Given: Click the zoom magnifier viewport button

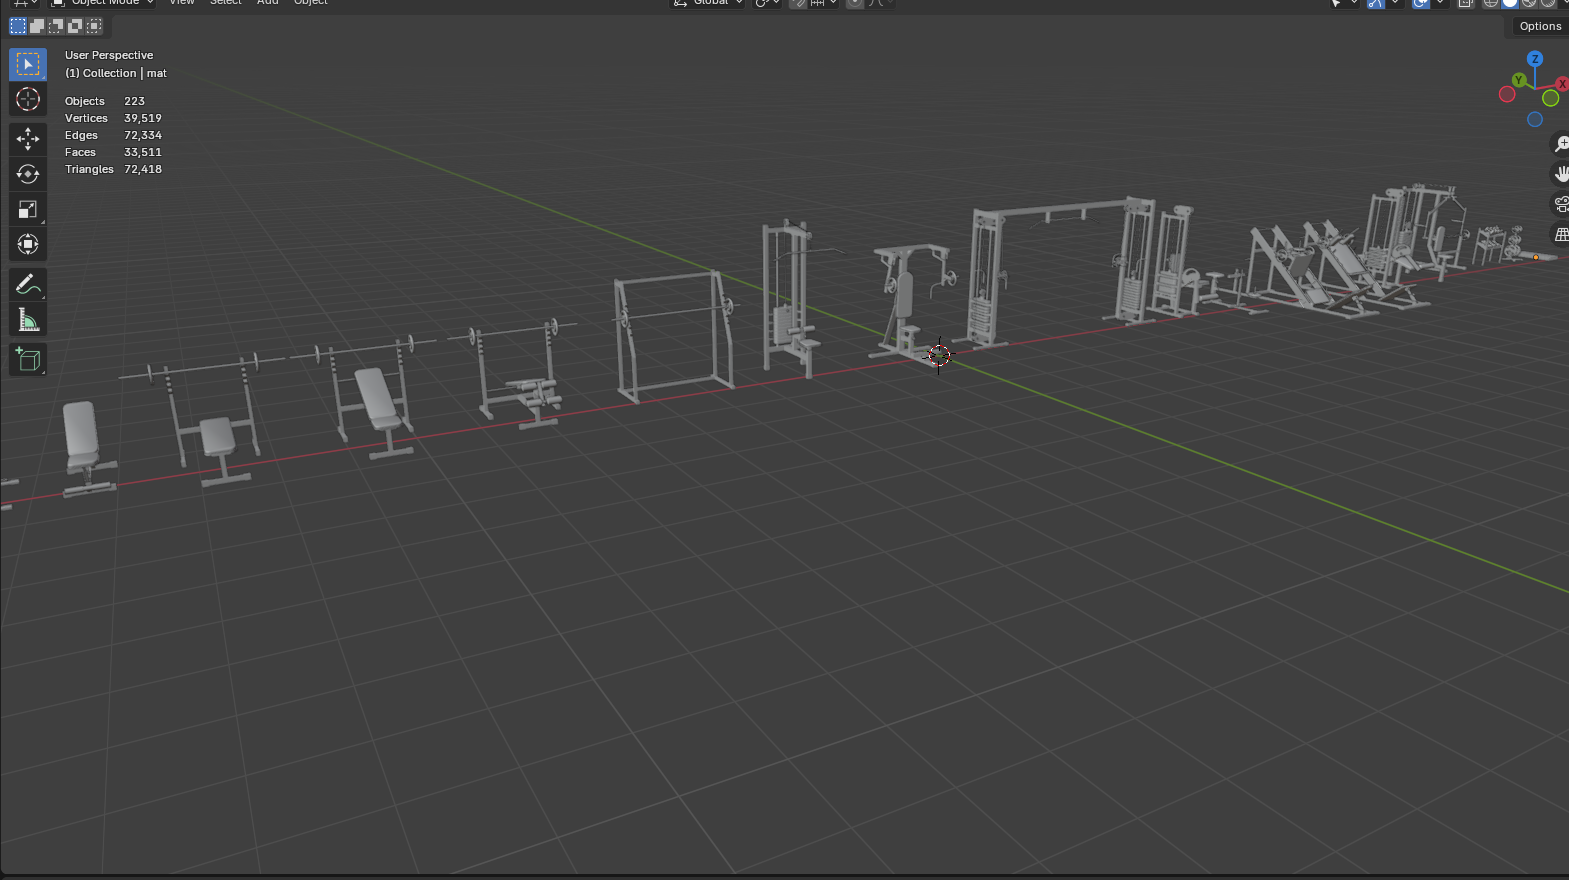Looking at the screenshot, I should point(1561,145).
